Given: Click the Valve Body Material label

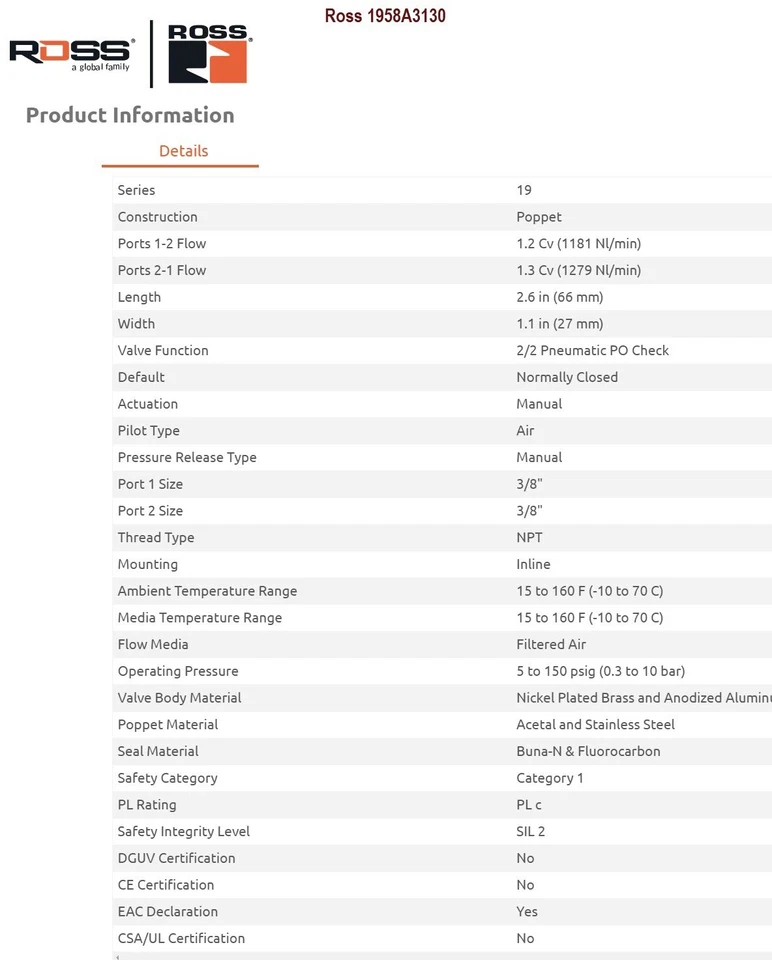Looking at the screenshot, I should (179, 698).
